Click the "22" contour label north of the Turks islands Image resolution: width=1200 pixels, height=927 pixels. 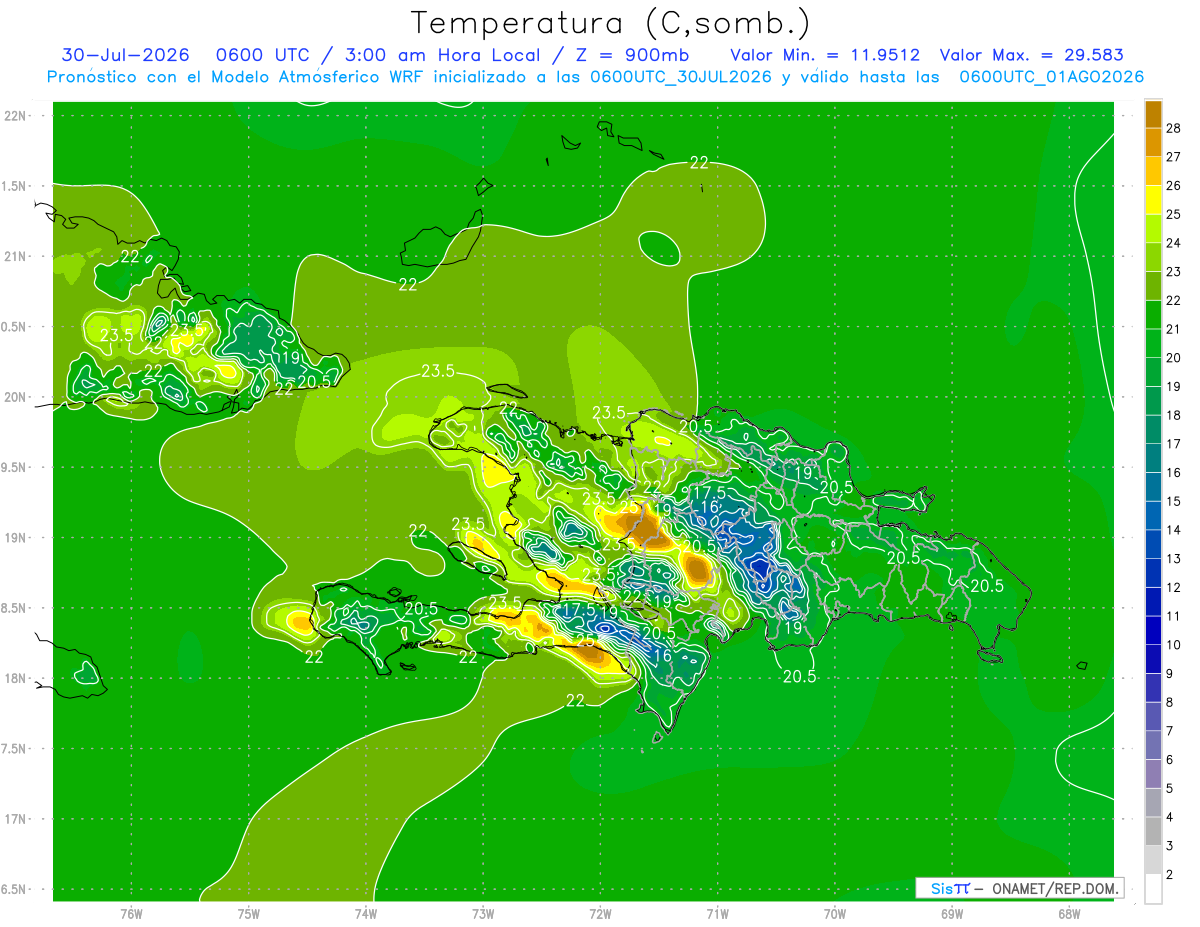[x=699, y=163]
